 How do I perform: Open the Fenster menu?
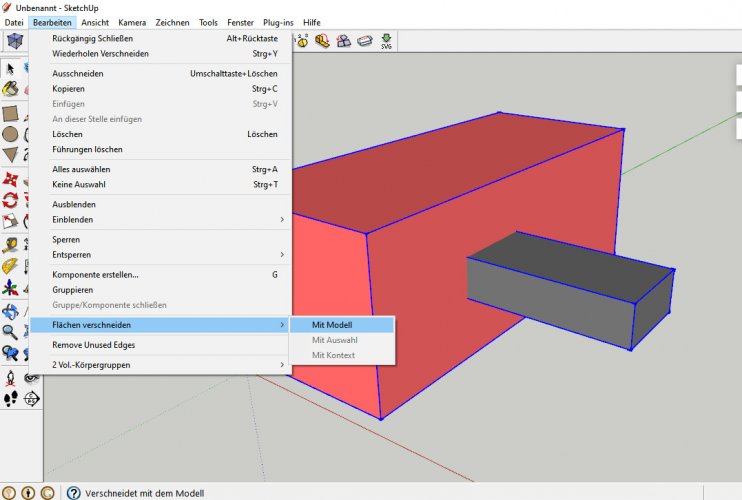[240, 22]
